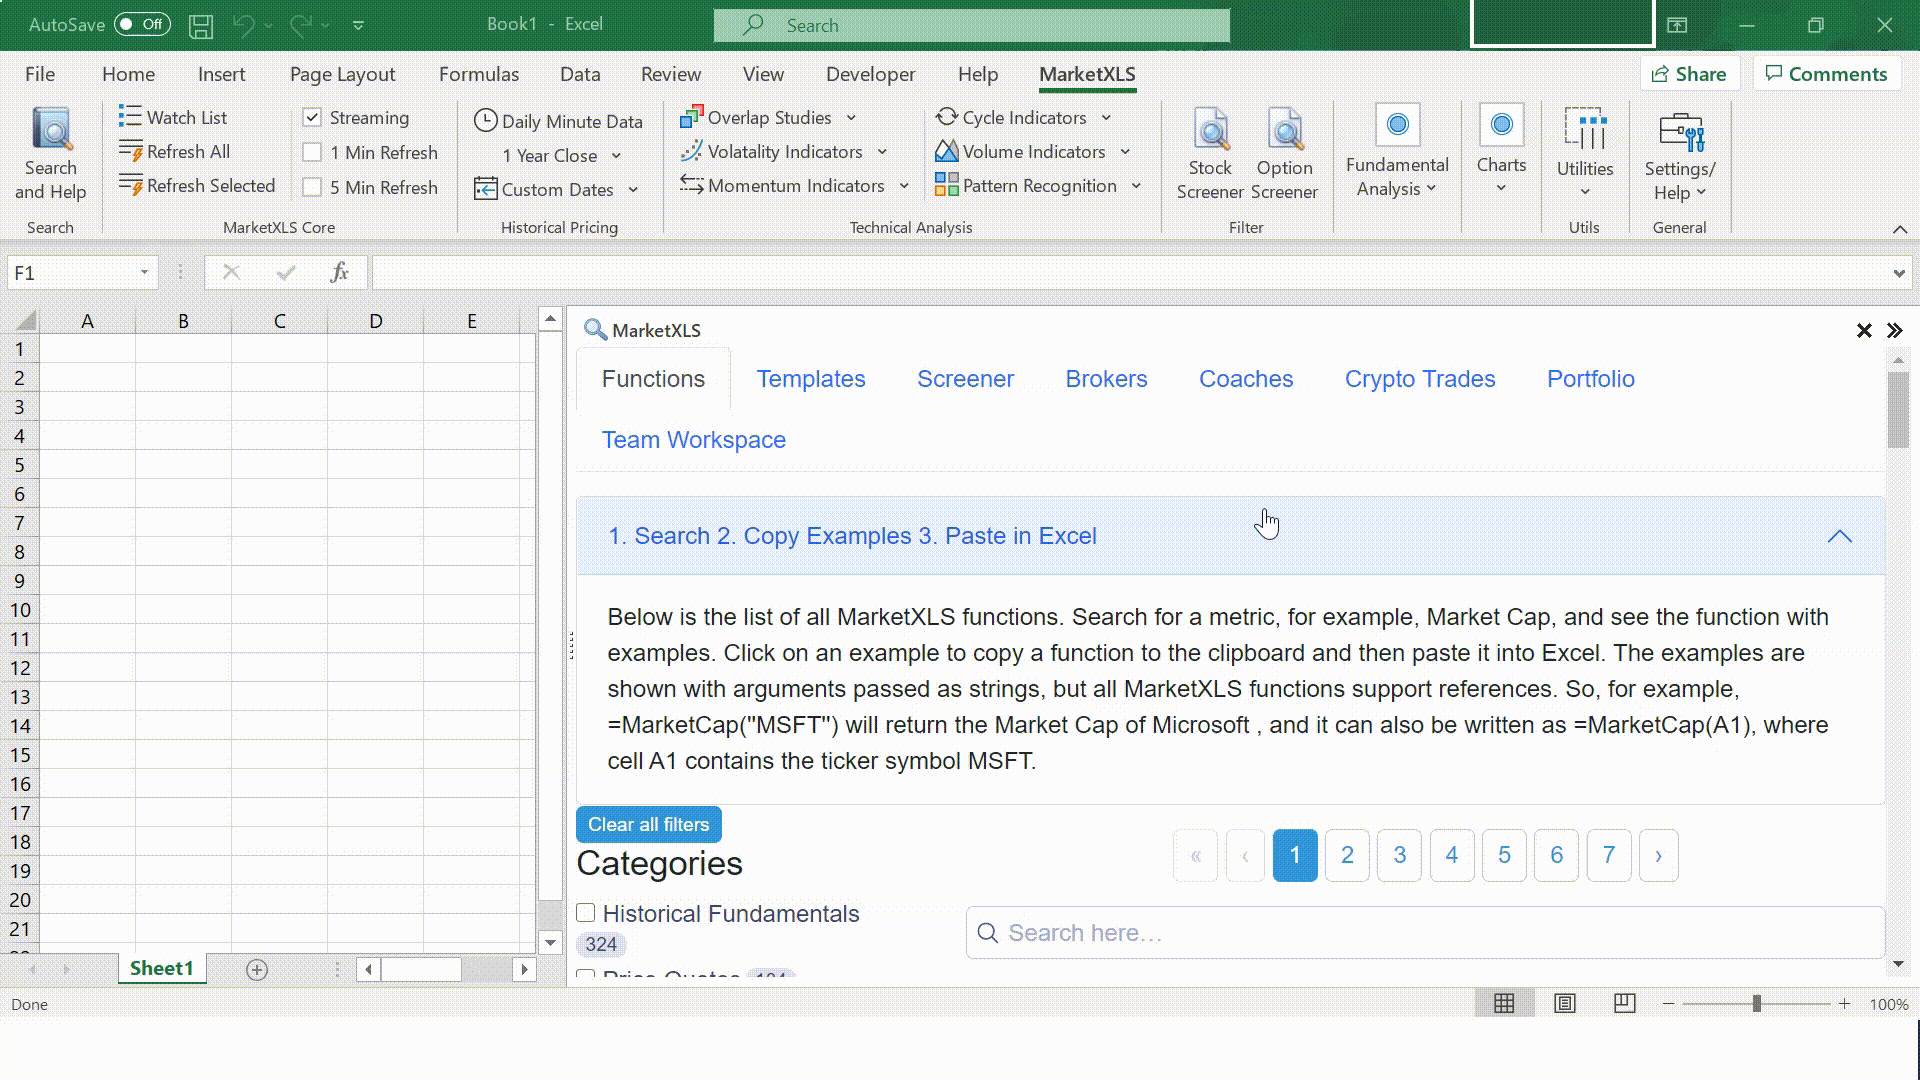Expand Momentum Indicators menu
The height and width of the screenshot is (1080, 1920).
click(x=904, y=186)
